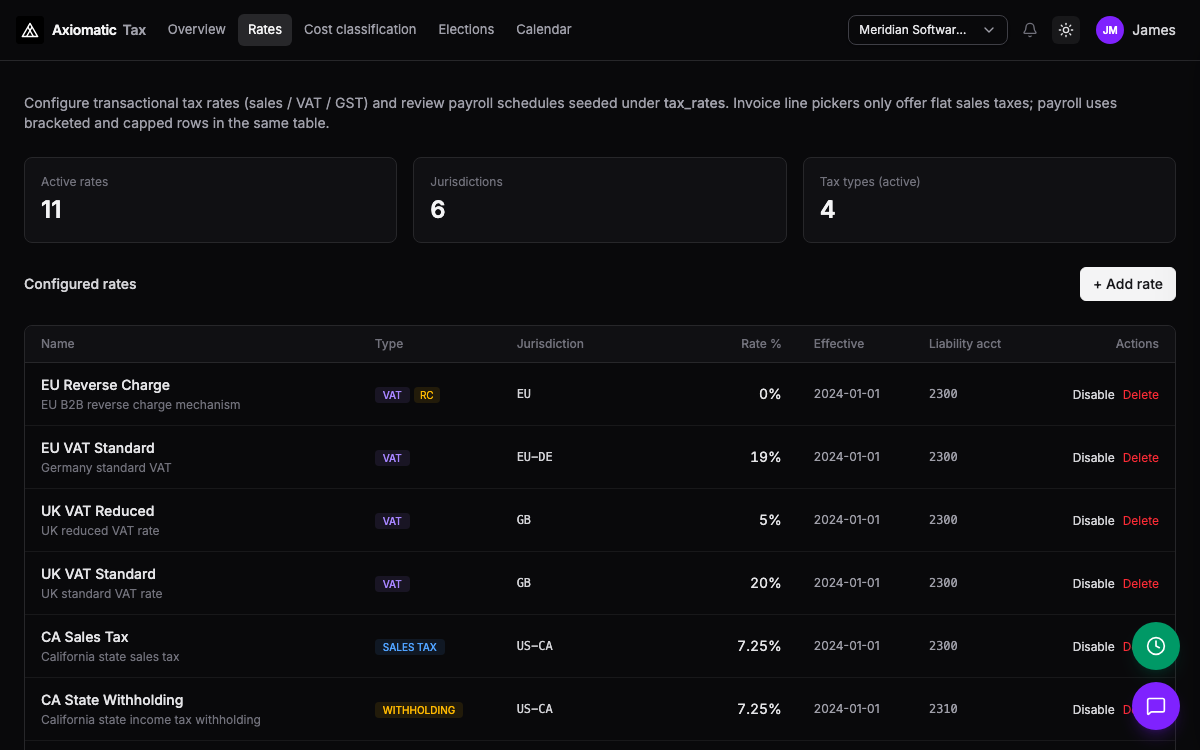Disable the UK VAT Reduced rate
The height and width of the screenshot is (750, 1200).
[x=1093, y=521]
